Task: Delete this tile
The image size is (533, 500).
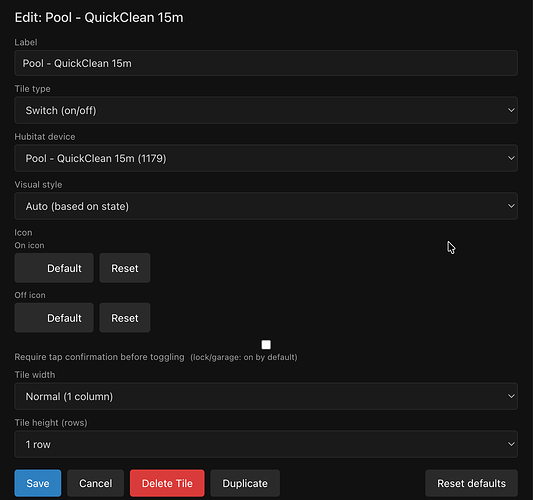Action: [x=167, y=483]
